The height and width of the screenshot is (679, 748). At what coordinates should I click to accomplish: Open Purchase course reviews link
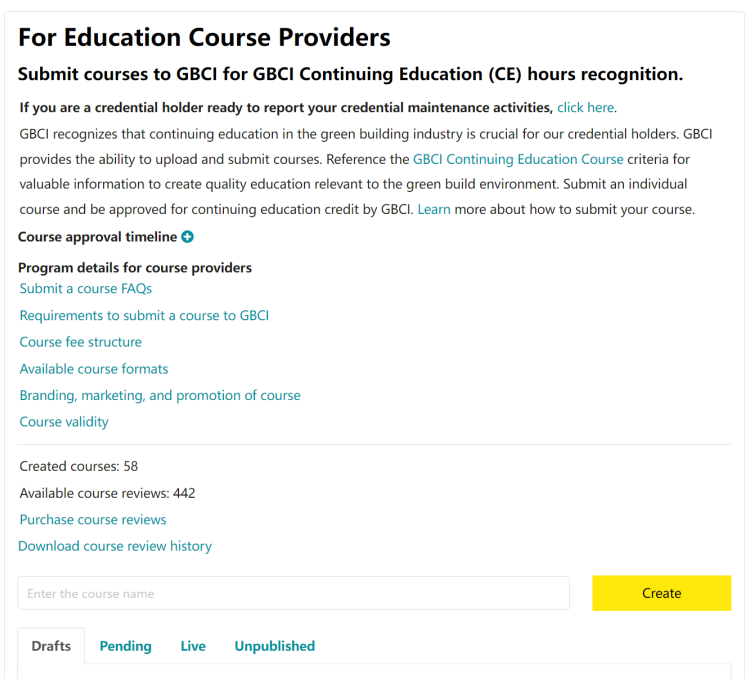click(x=93, y=520)
